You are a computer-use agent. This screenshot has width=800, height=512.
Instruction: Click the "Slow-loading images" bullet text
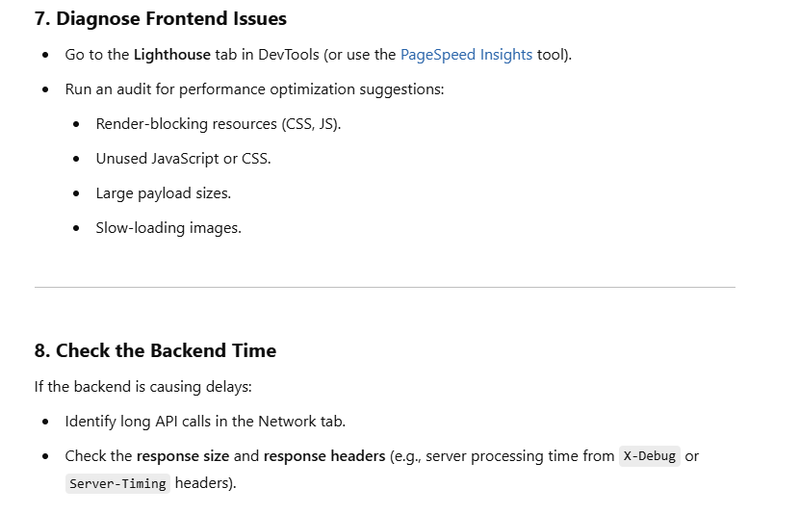168,228
